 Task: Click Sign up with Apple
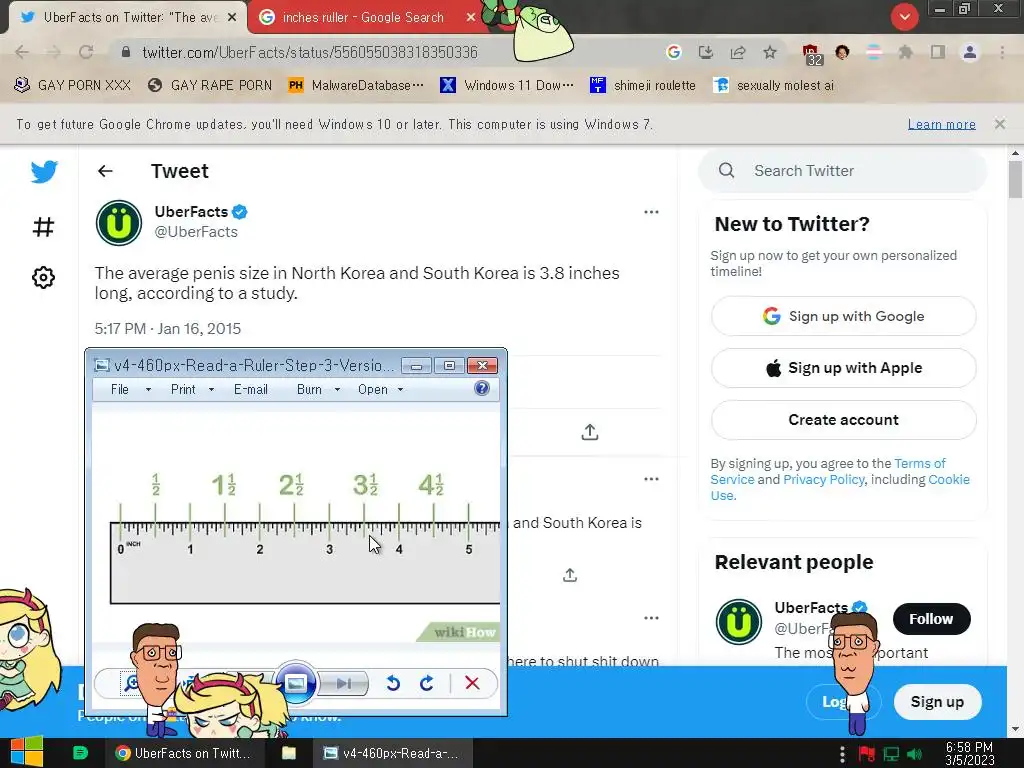point(843,368)
